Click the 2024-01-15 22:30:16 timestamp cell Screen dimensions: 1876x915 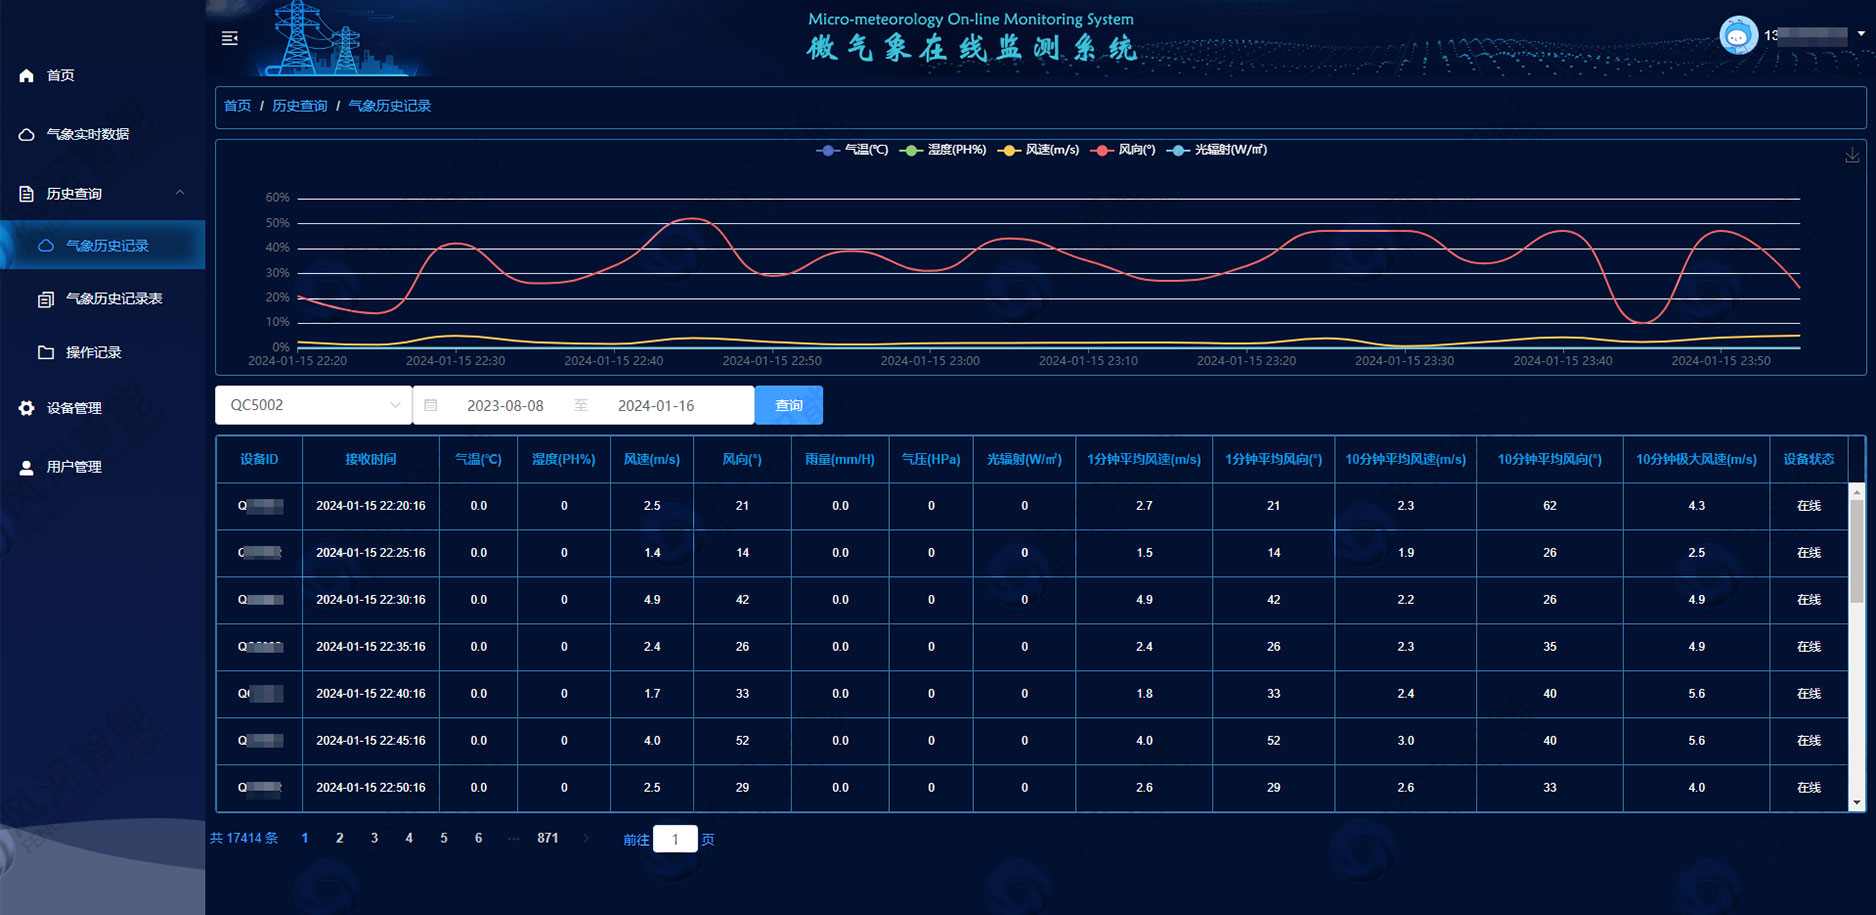[x=371, y=600]
